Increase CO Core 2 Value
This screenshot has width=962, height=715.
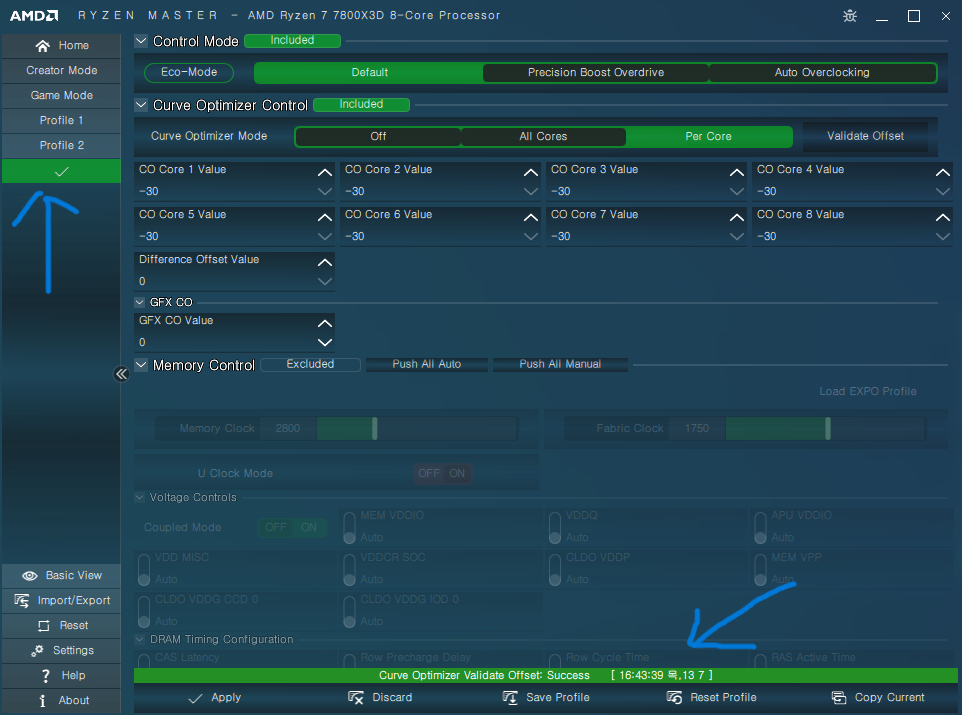531,172
